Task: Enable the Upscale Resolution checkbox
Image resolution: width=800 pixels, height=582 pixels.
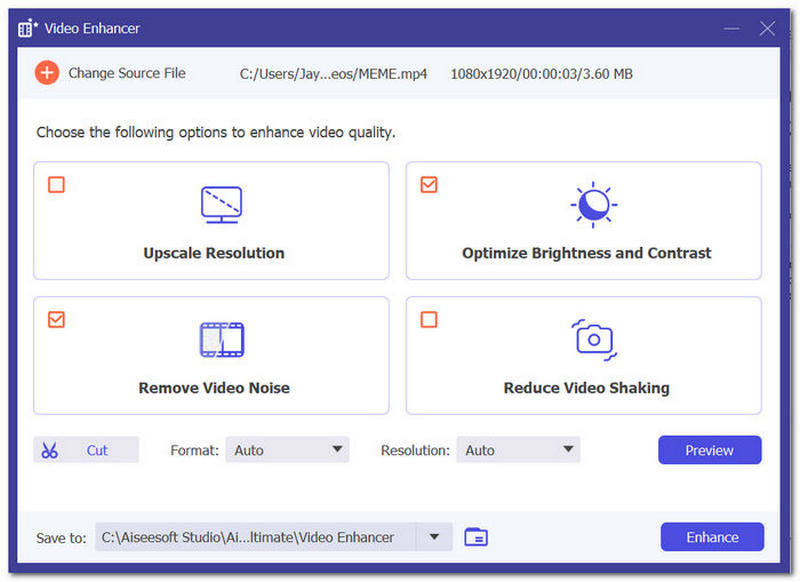Action: (x=56, y=184)
